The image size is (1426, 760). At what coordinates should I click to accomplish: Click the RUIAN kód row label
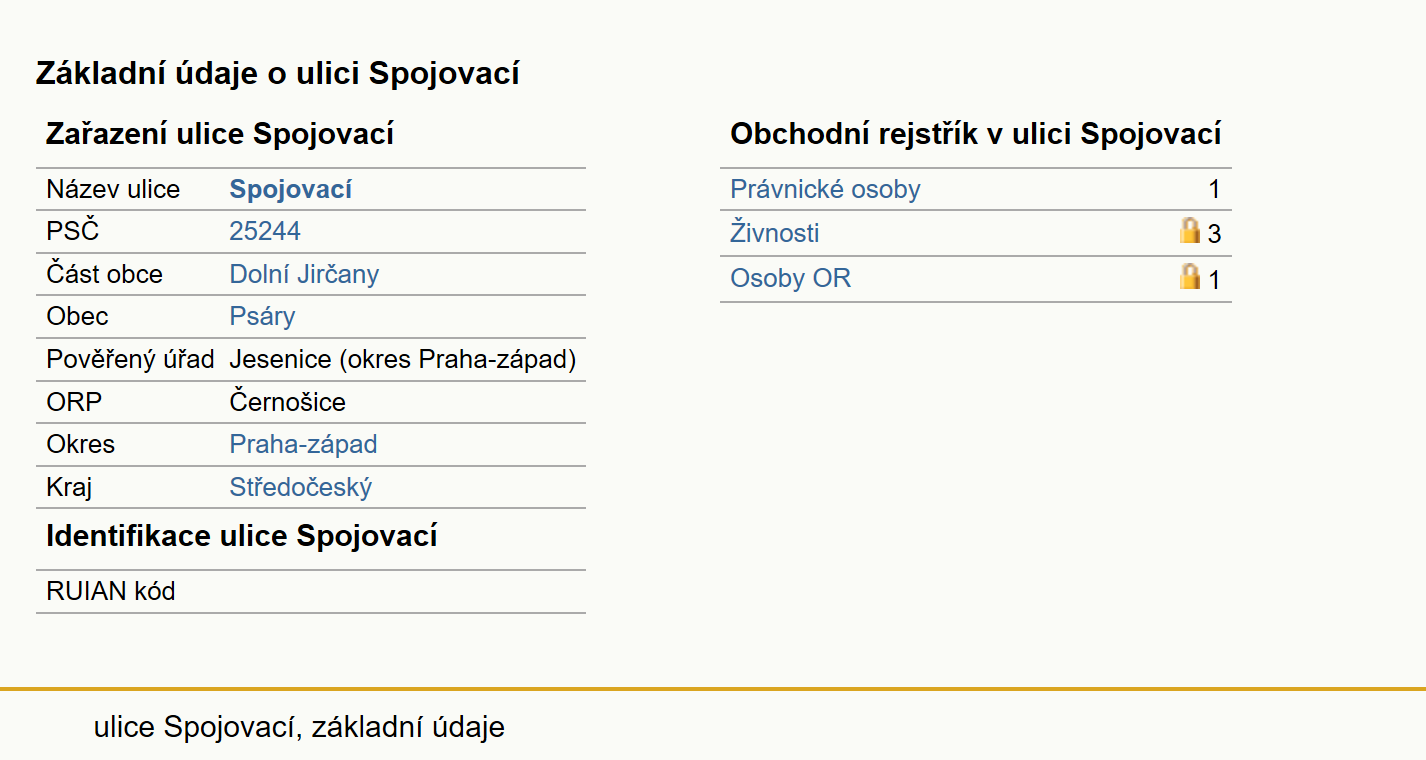[111, 591]
